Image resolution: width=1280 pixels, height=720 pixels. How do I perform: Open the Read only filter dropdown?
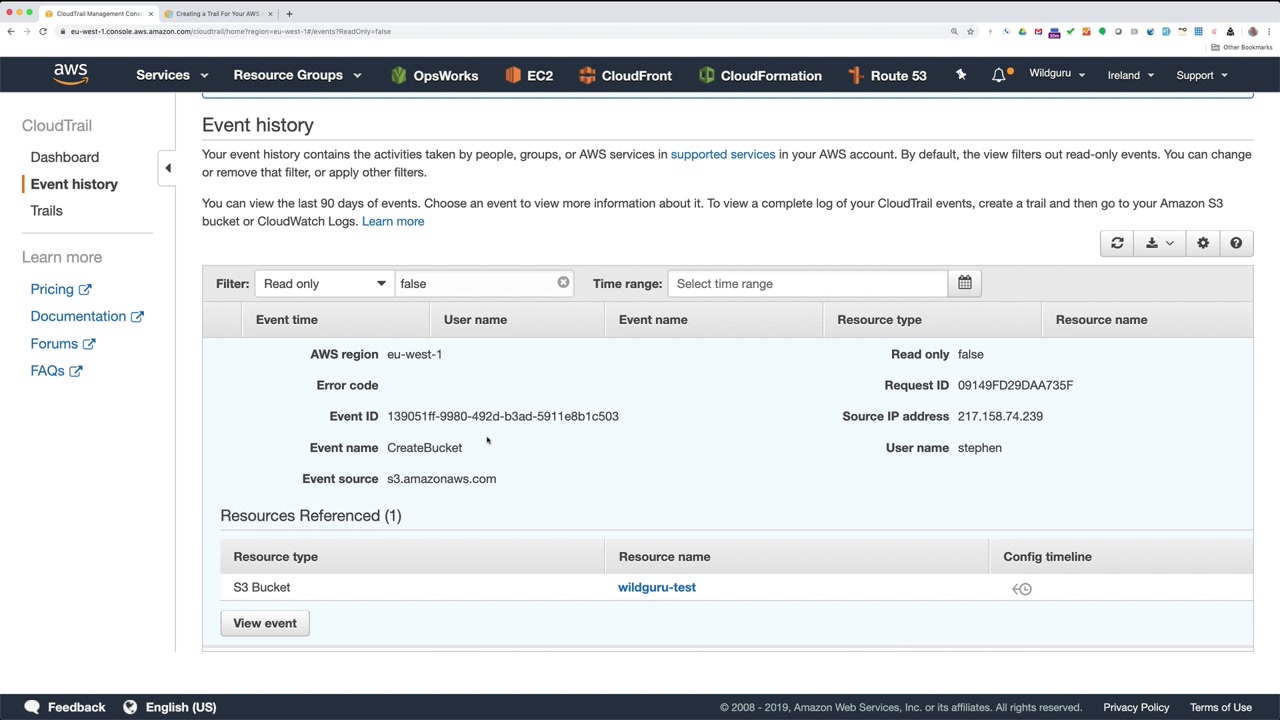click(x=324, y=284)
